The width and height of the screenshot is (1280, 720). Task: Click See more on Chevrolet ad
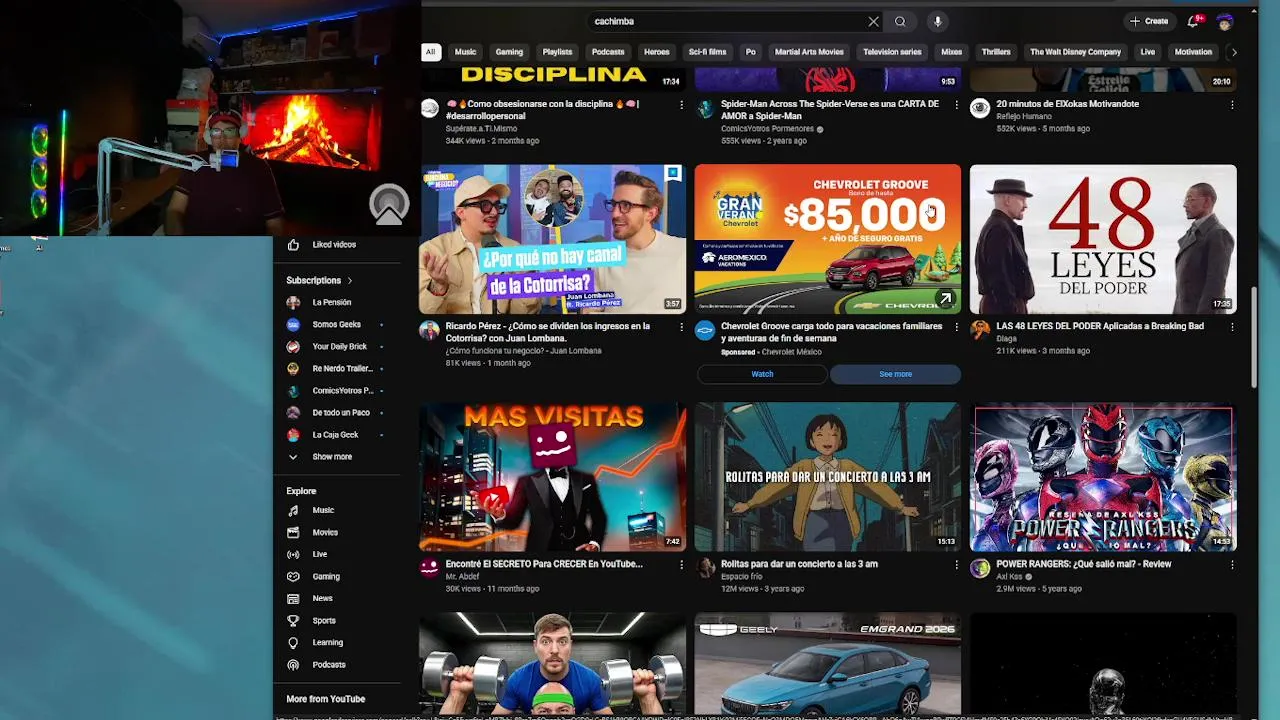click(895, 374)
